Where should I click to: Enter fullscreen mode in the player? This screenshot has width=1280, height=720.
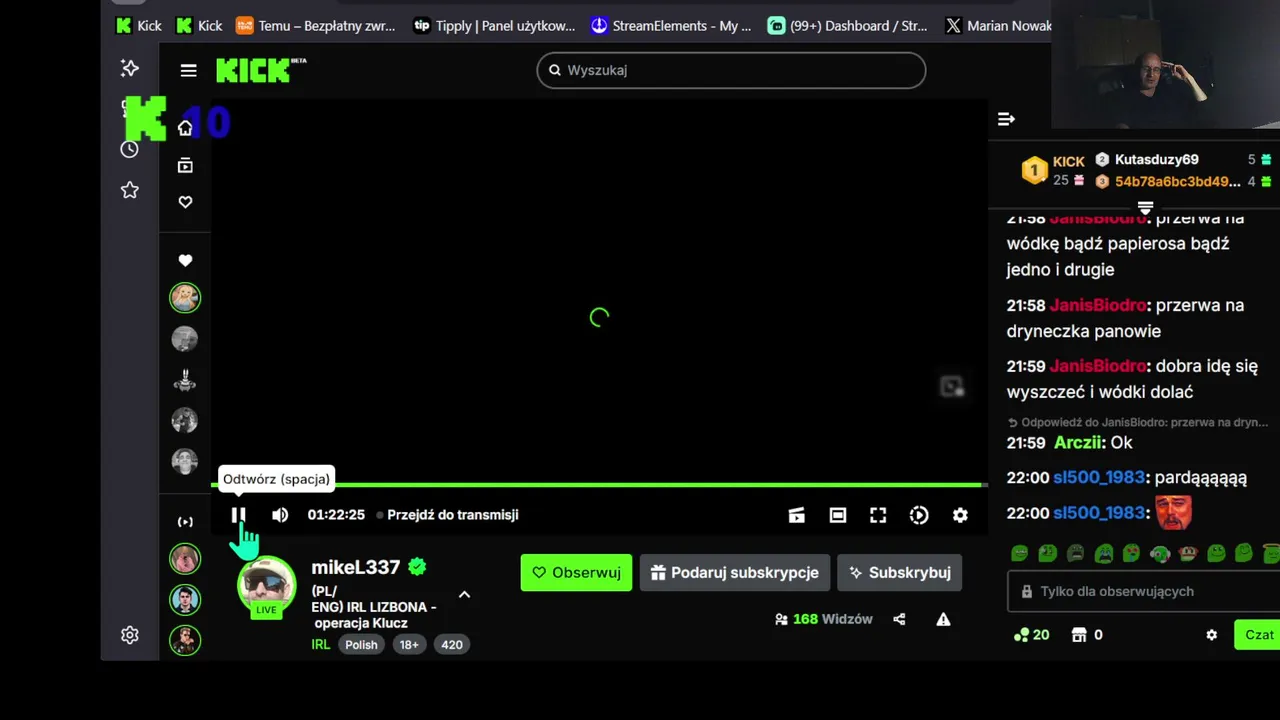(x=878, y=515)
